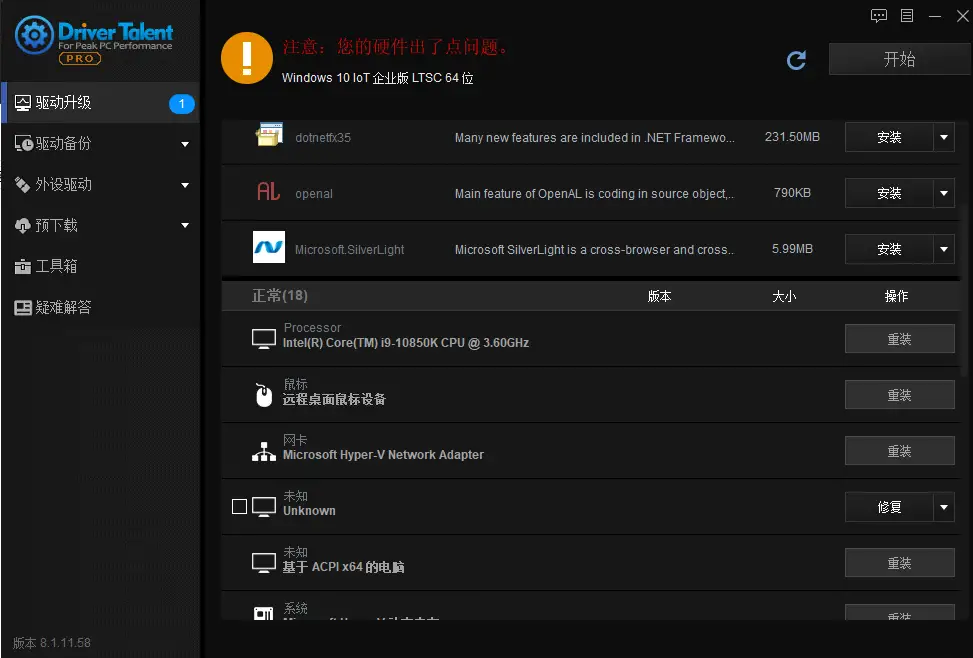Screen dimensions: 973x658
Task: Reinstall 基于 ACPI x64 的电脑 with 重装
Action: 900,563
